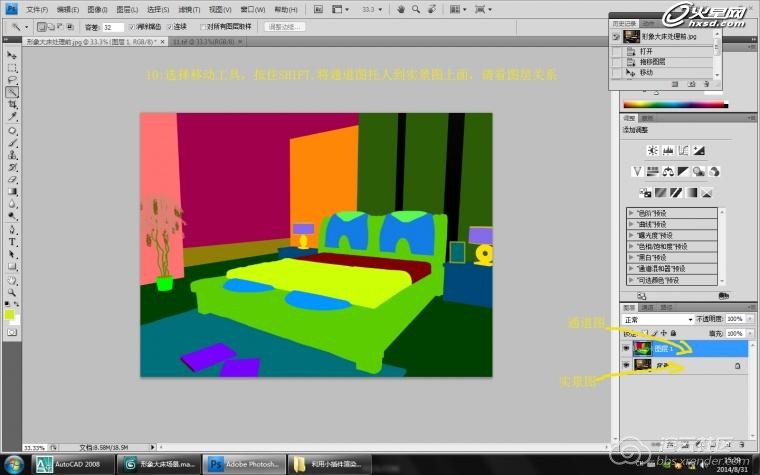Expand the "黑白" presets group
760x475 pixels.
631,257
